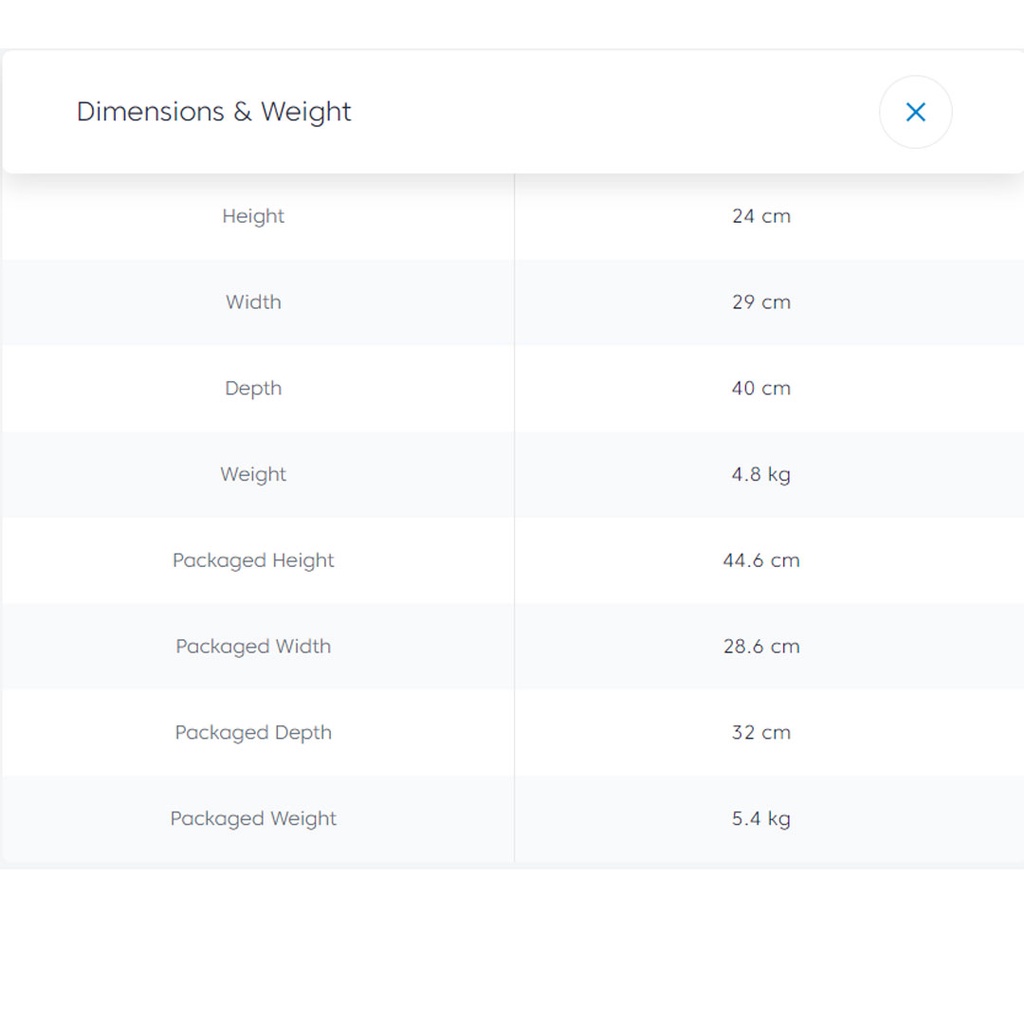Click the Dimensions & Weight heading
This screenshot has height=1024, width=1024.
(214, 111)
